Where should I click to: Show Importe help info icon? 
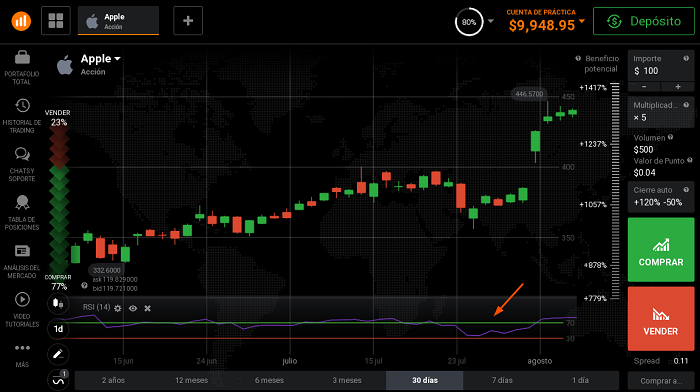coord(686,58)
